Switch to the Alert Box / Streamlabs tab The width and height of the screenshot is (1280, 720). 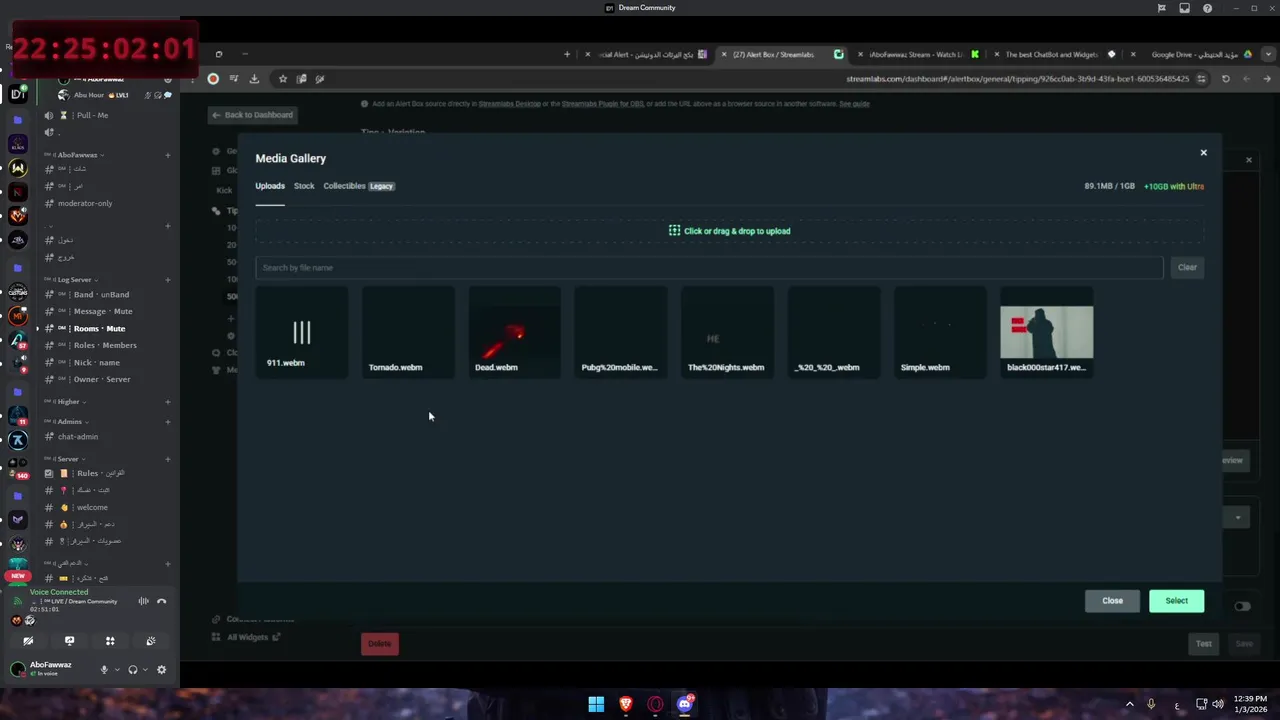[x=782, y=55]
